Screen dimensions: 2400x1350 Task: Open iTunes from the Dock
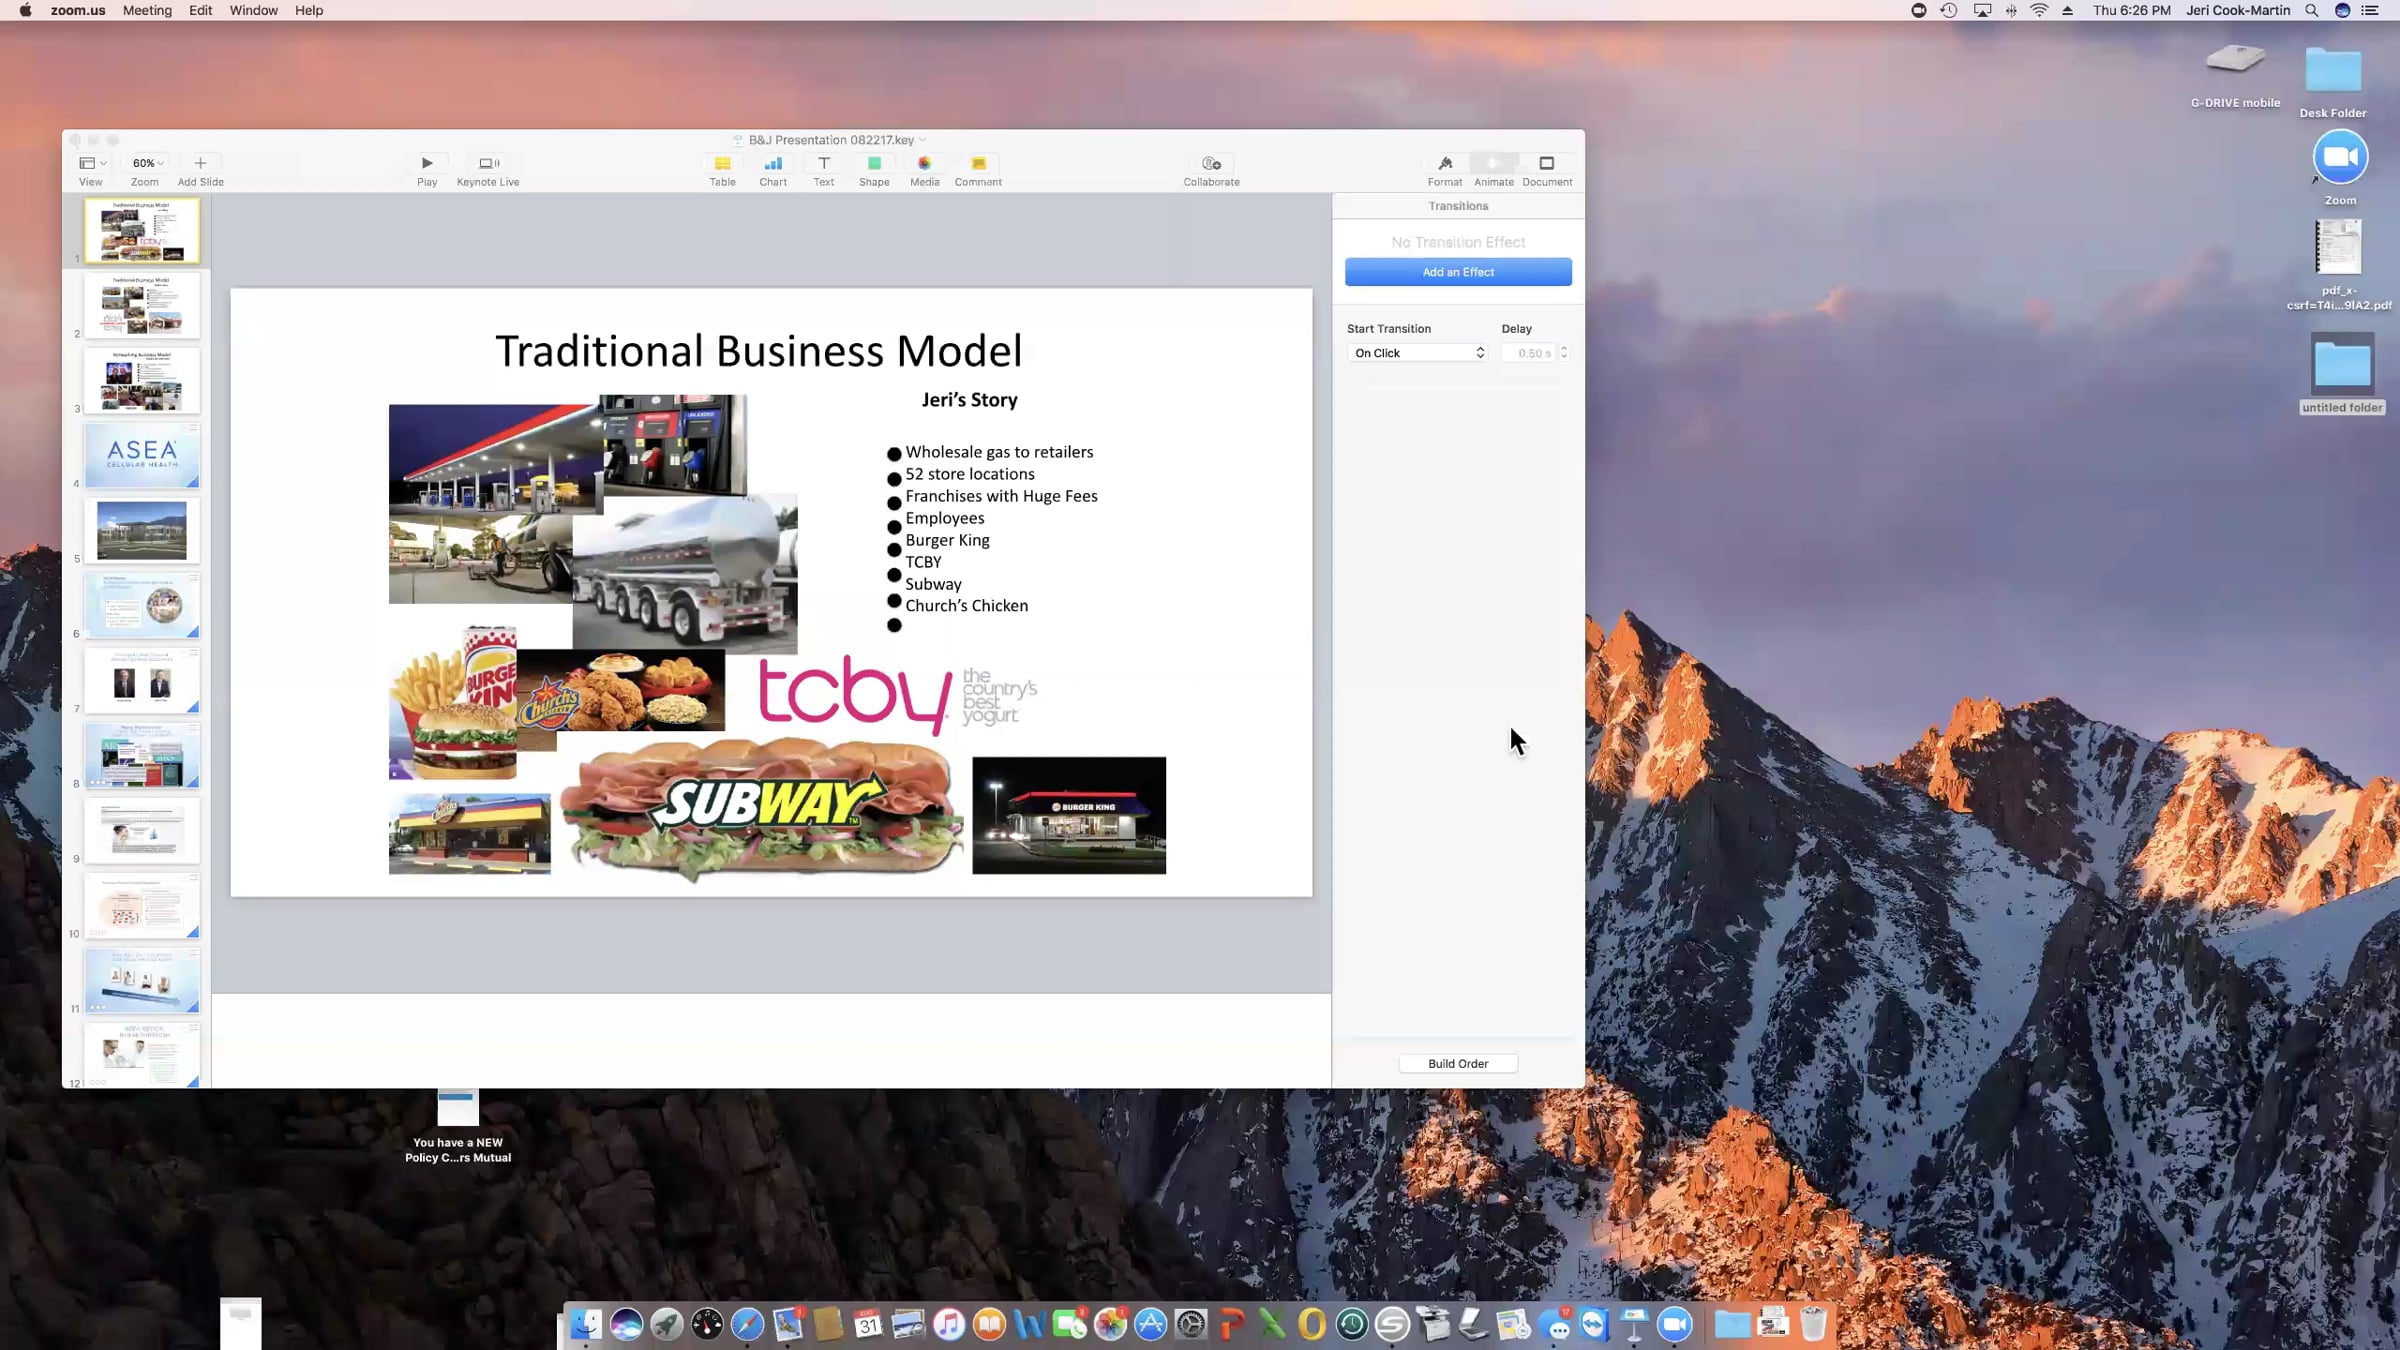(949, 1325)
